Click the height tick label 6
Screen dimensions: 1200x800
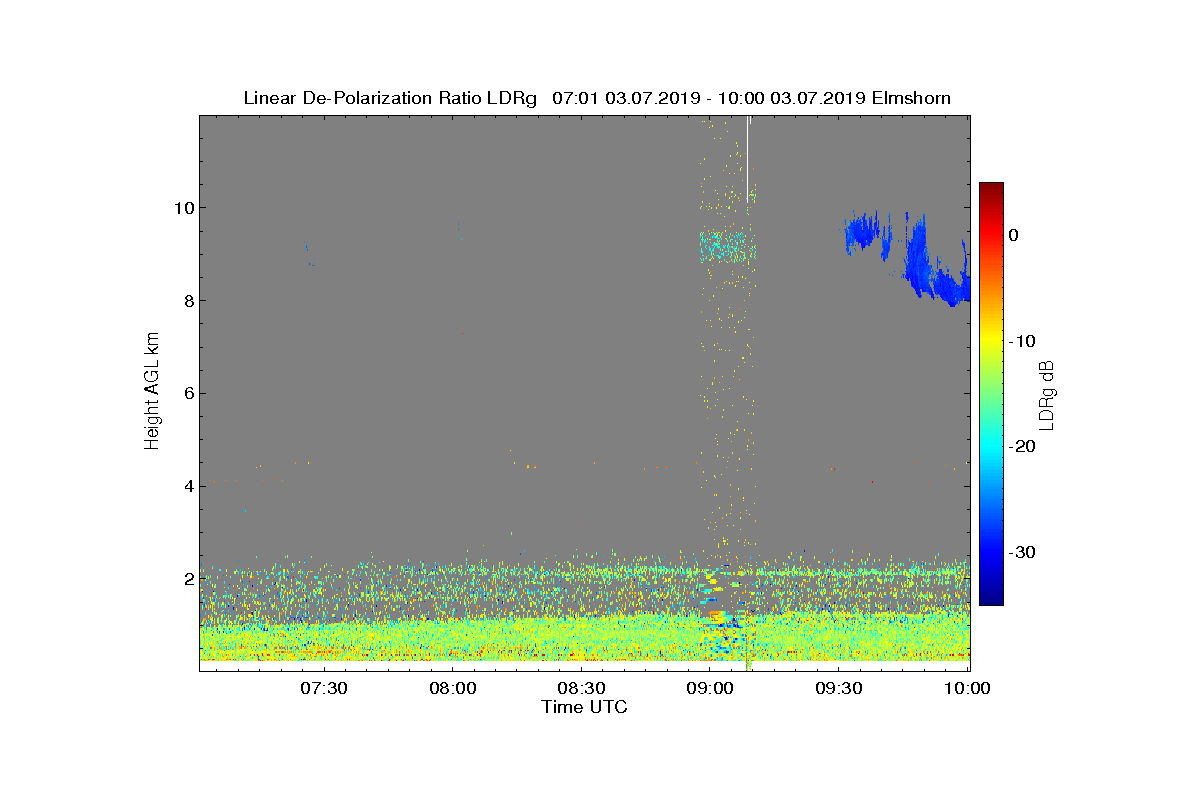(x=187, y=393)
